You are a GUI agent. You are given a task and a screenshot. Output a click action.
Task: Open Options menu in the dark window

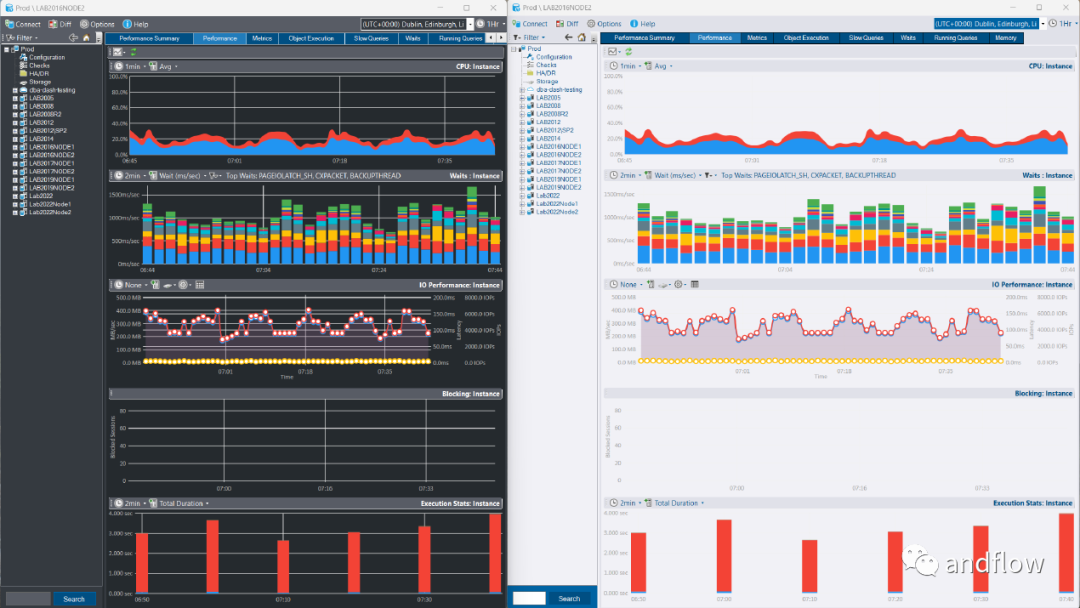click(97, 24)
